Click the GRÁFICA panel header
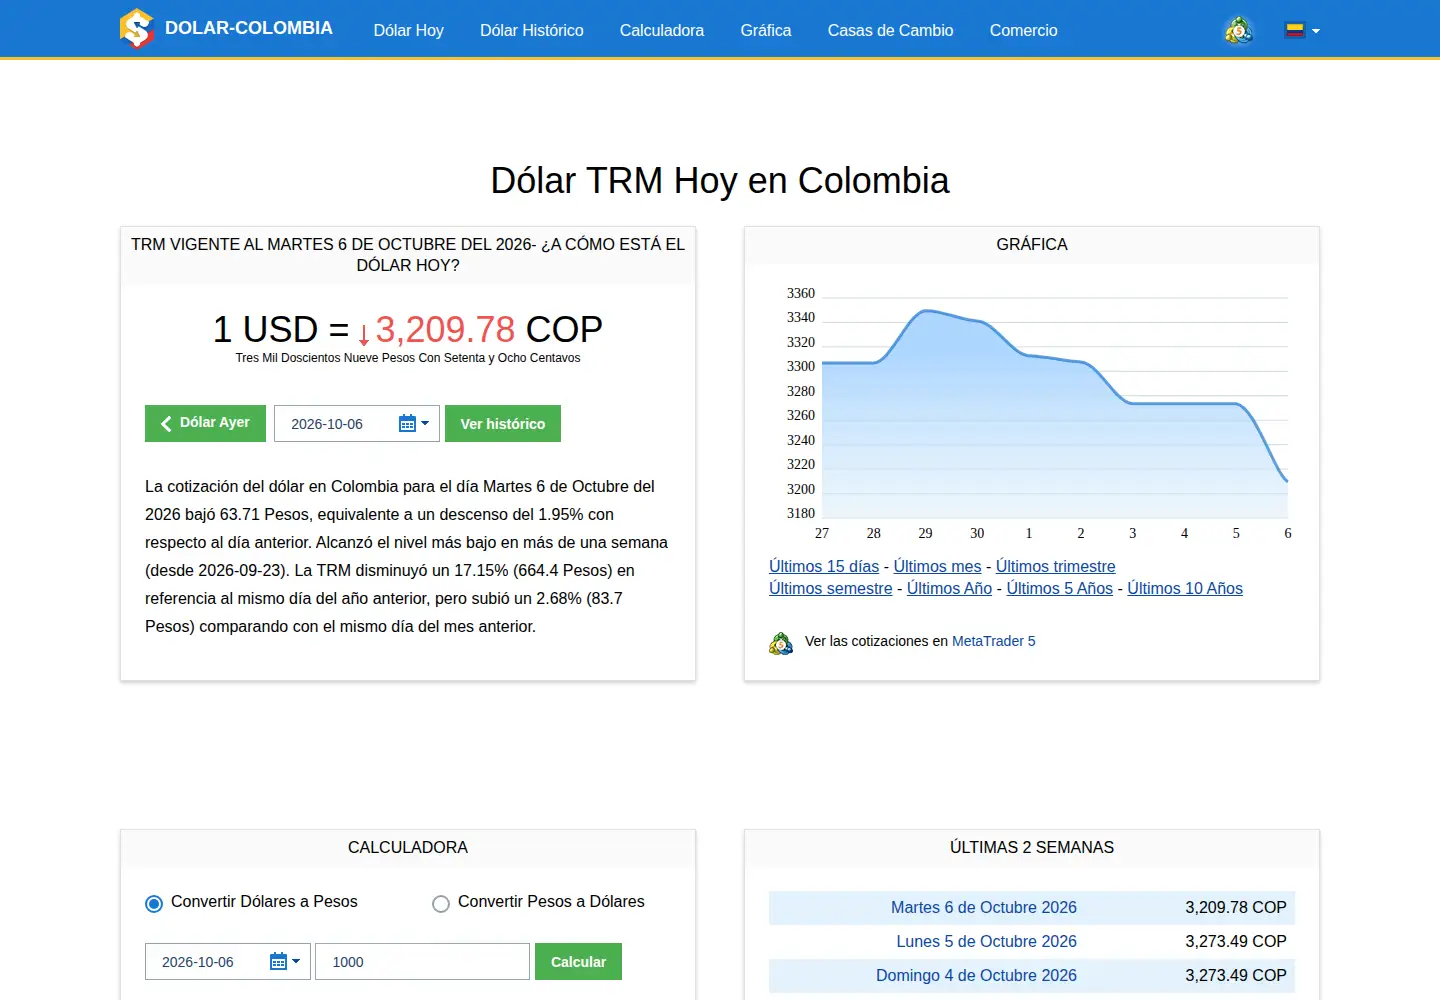 click(1032, 245)
